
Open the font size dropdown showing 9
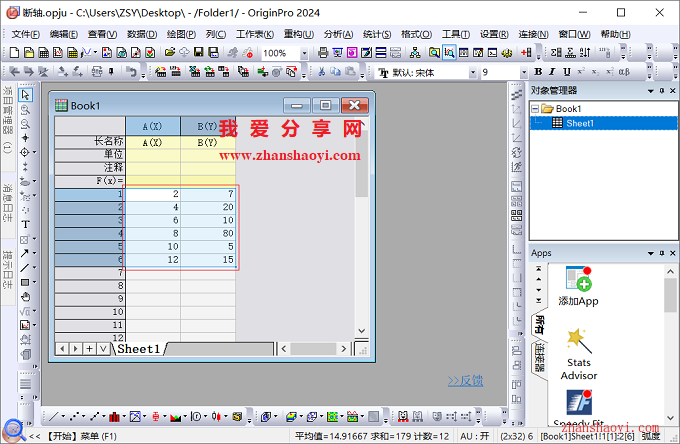point(523,72)
